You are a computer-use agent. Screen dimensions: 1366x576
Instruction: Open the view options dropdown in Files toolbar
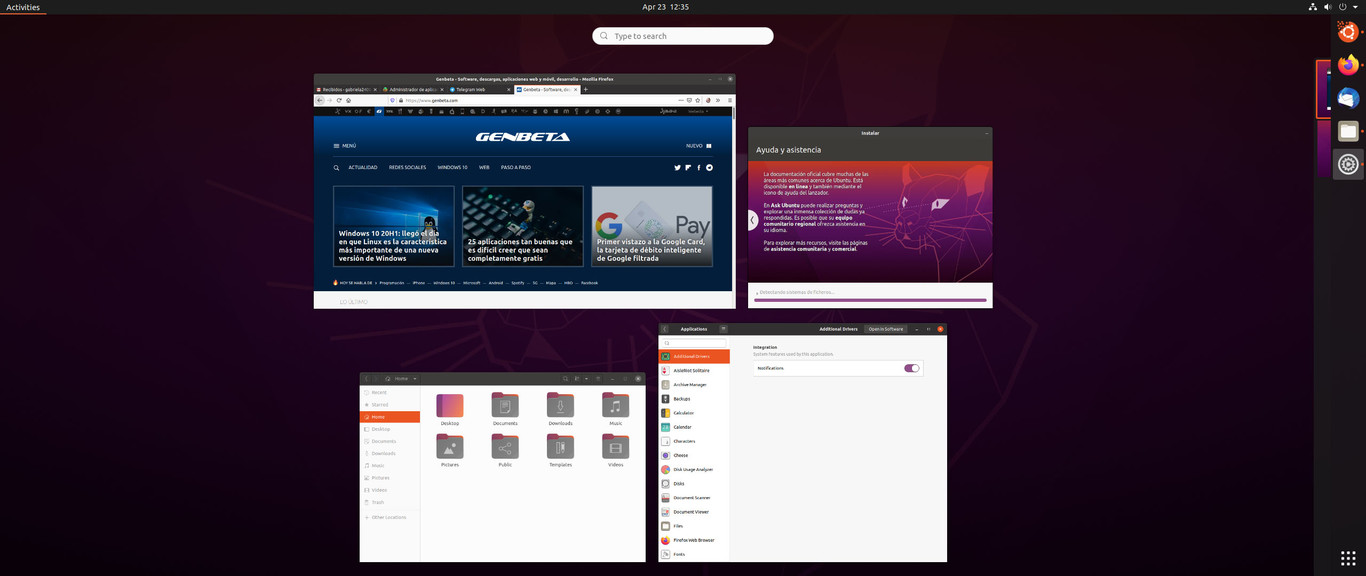pos(588,379)
